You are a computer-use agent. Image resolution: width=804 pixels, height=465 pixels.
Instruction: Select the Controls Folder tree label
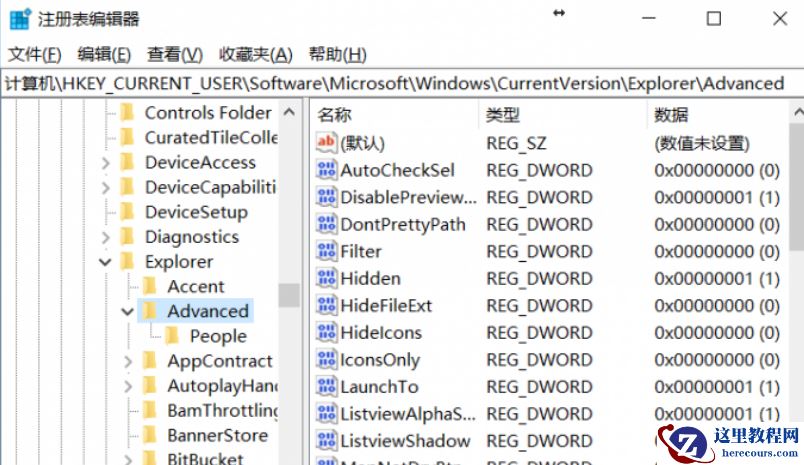208,113
